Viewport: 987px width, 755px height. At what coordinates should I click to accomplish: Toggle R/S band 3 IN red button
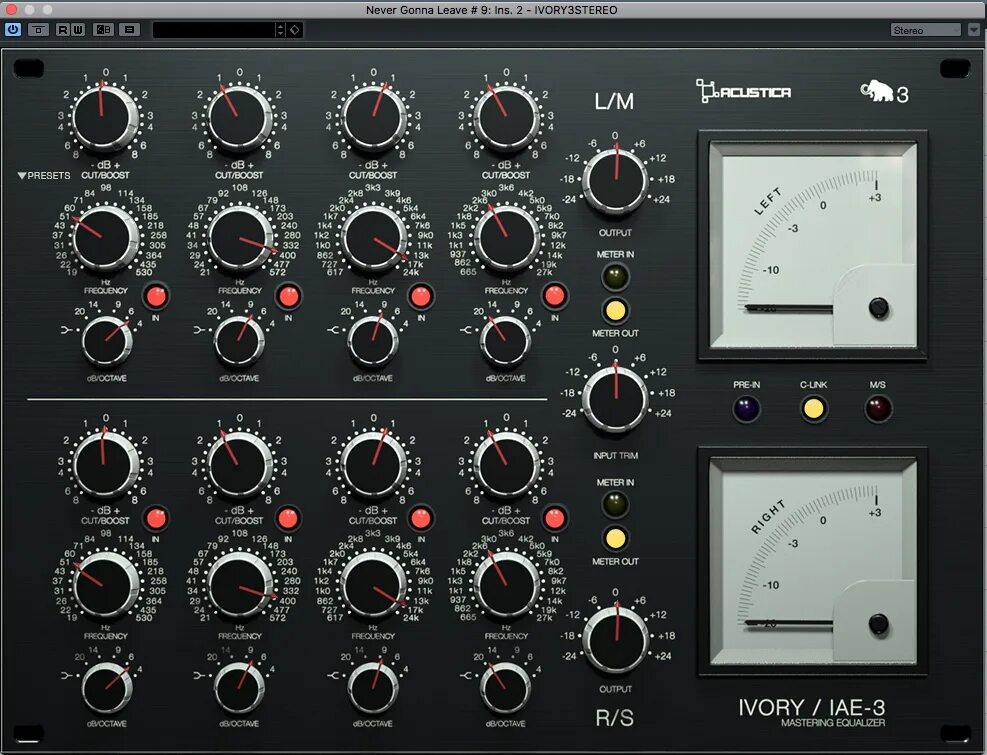point(420,518)
